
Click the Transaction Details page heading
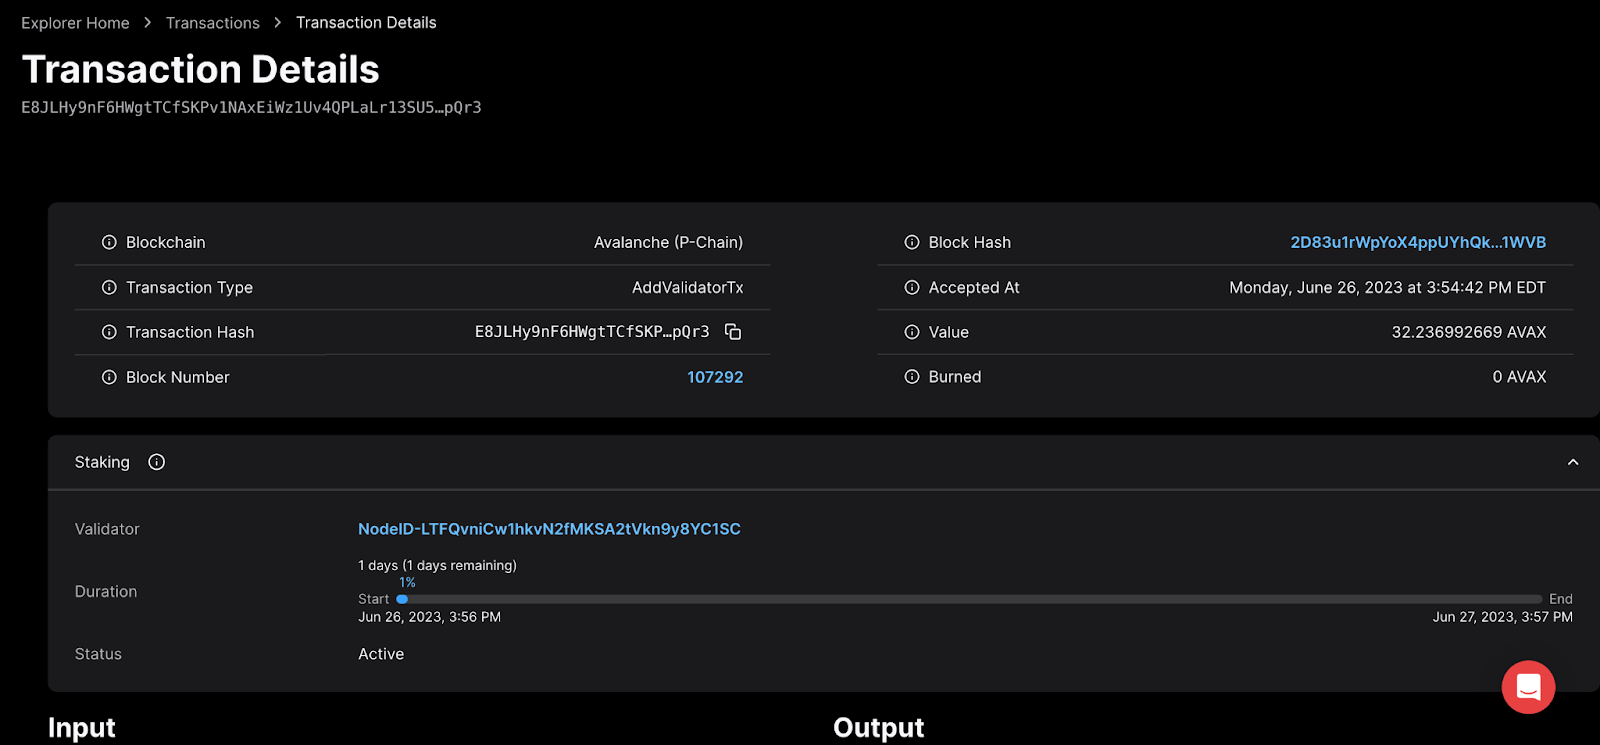click(x=201, y=70)
